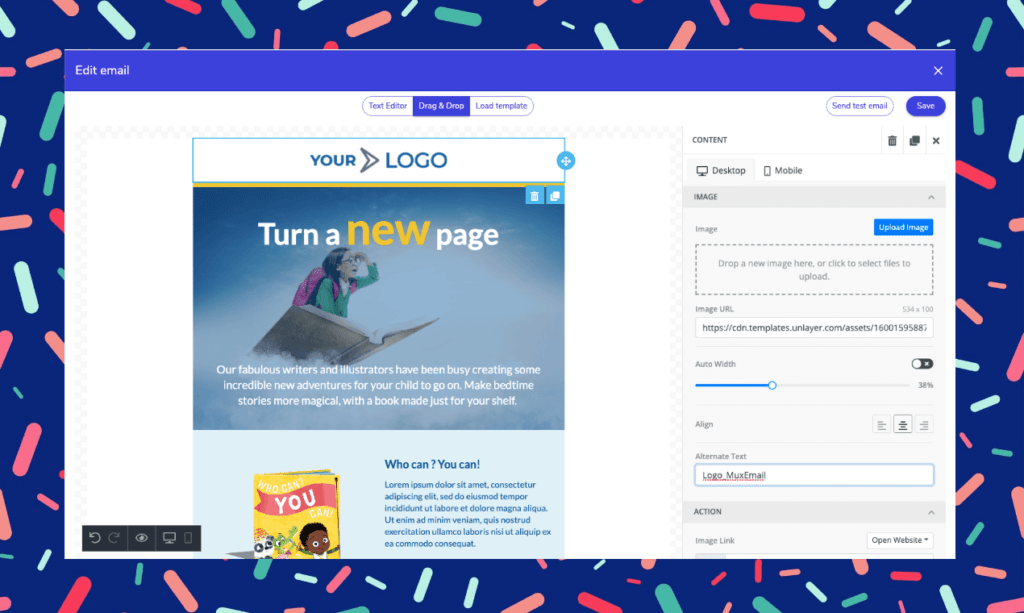
Task: Undo the last edit
Action: 95,538
